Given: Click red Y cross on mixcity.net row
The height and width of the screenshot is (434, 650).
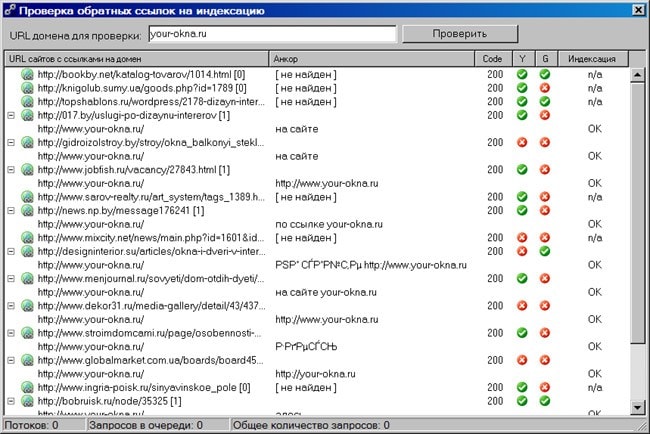Looking at the screenshot, I should 522,238.
